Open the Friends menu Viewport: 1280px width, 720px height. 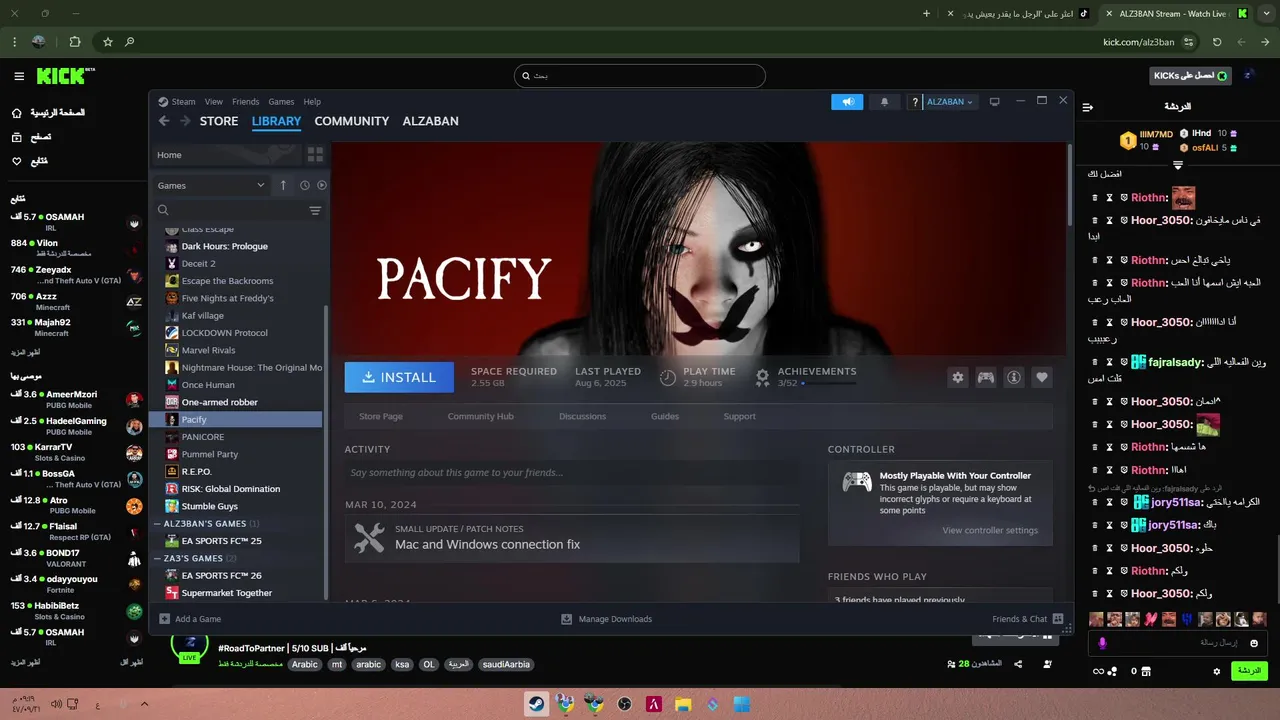coord(246,102)
